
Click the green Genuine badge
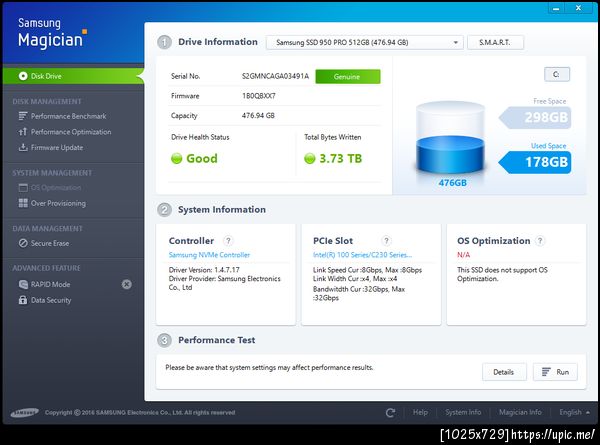[348, 77]
